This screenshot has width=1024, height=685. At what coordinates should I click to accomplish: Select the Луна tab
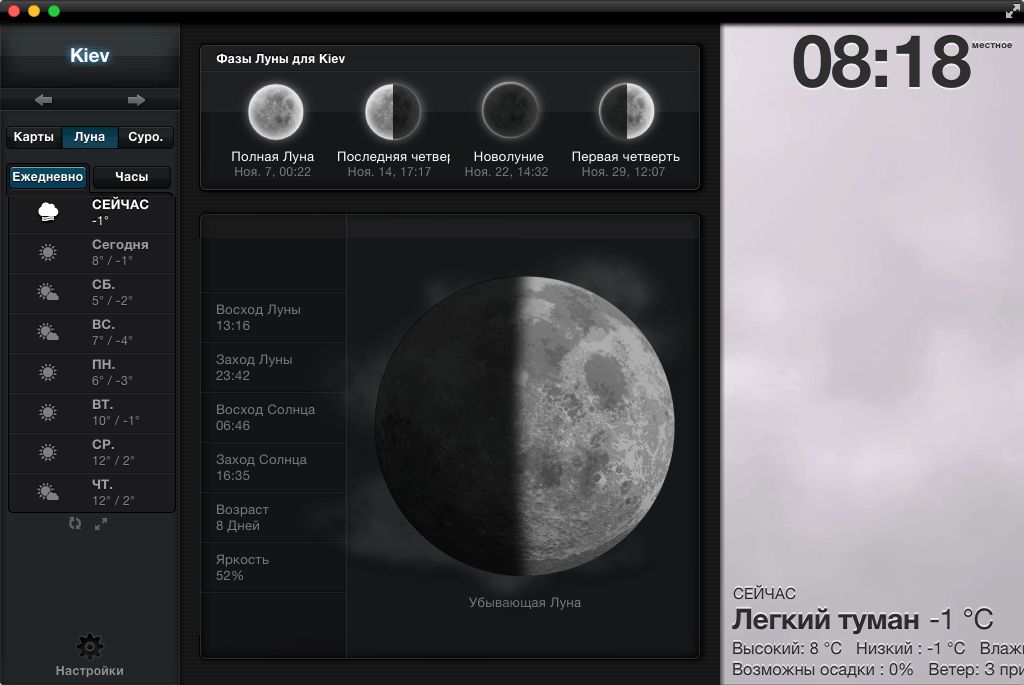click(89, 137)
